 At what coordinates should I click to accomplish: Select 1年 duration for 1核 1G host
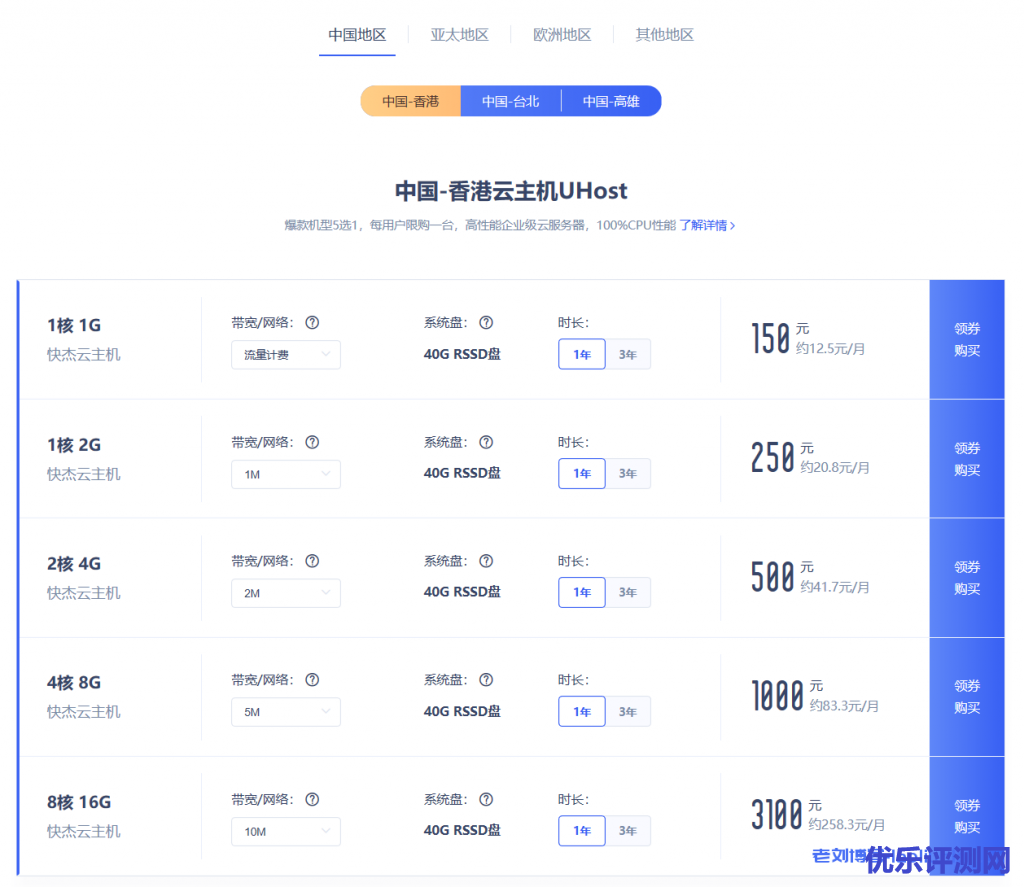[x=582, y=354]
